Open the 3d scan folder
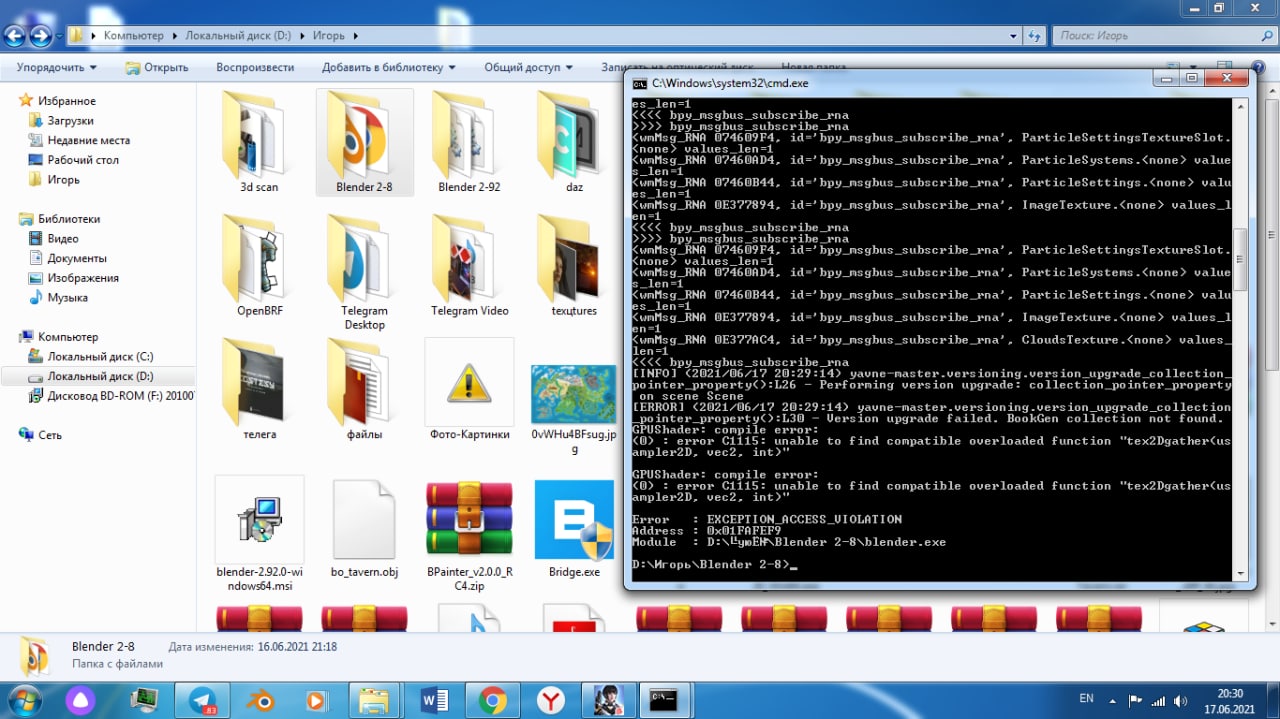This screenshot has height=719, width=1280. click(x=259, y=141)
